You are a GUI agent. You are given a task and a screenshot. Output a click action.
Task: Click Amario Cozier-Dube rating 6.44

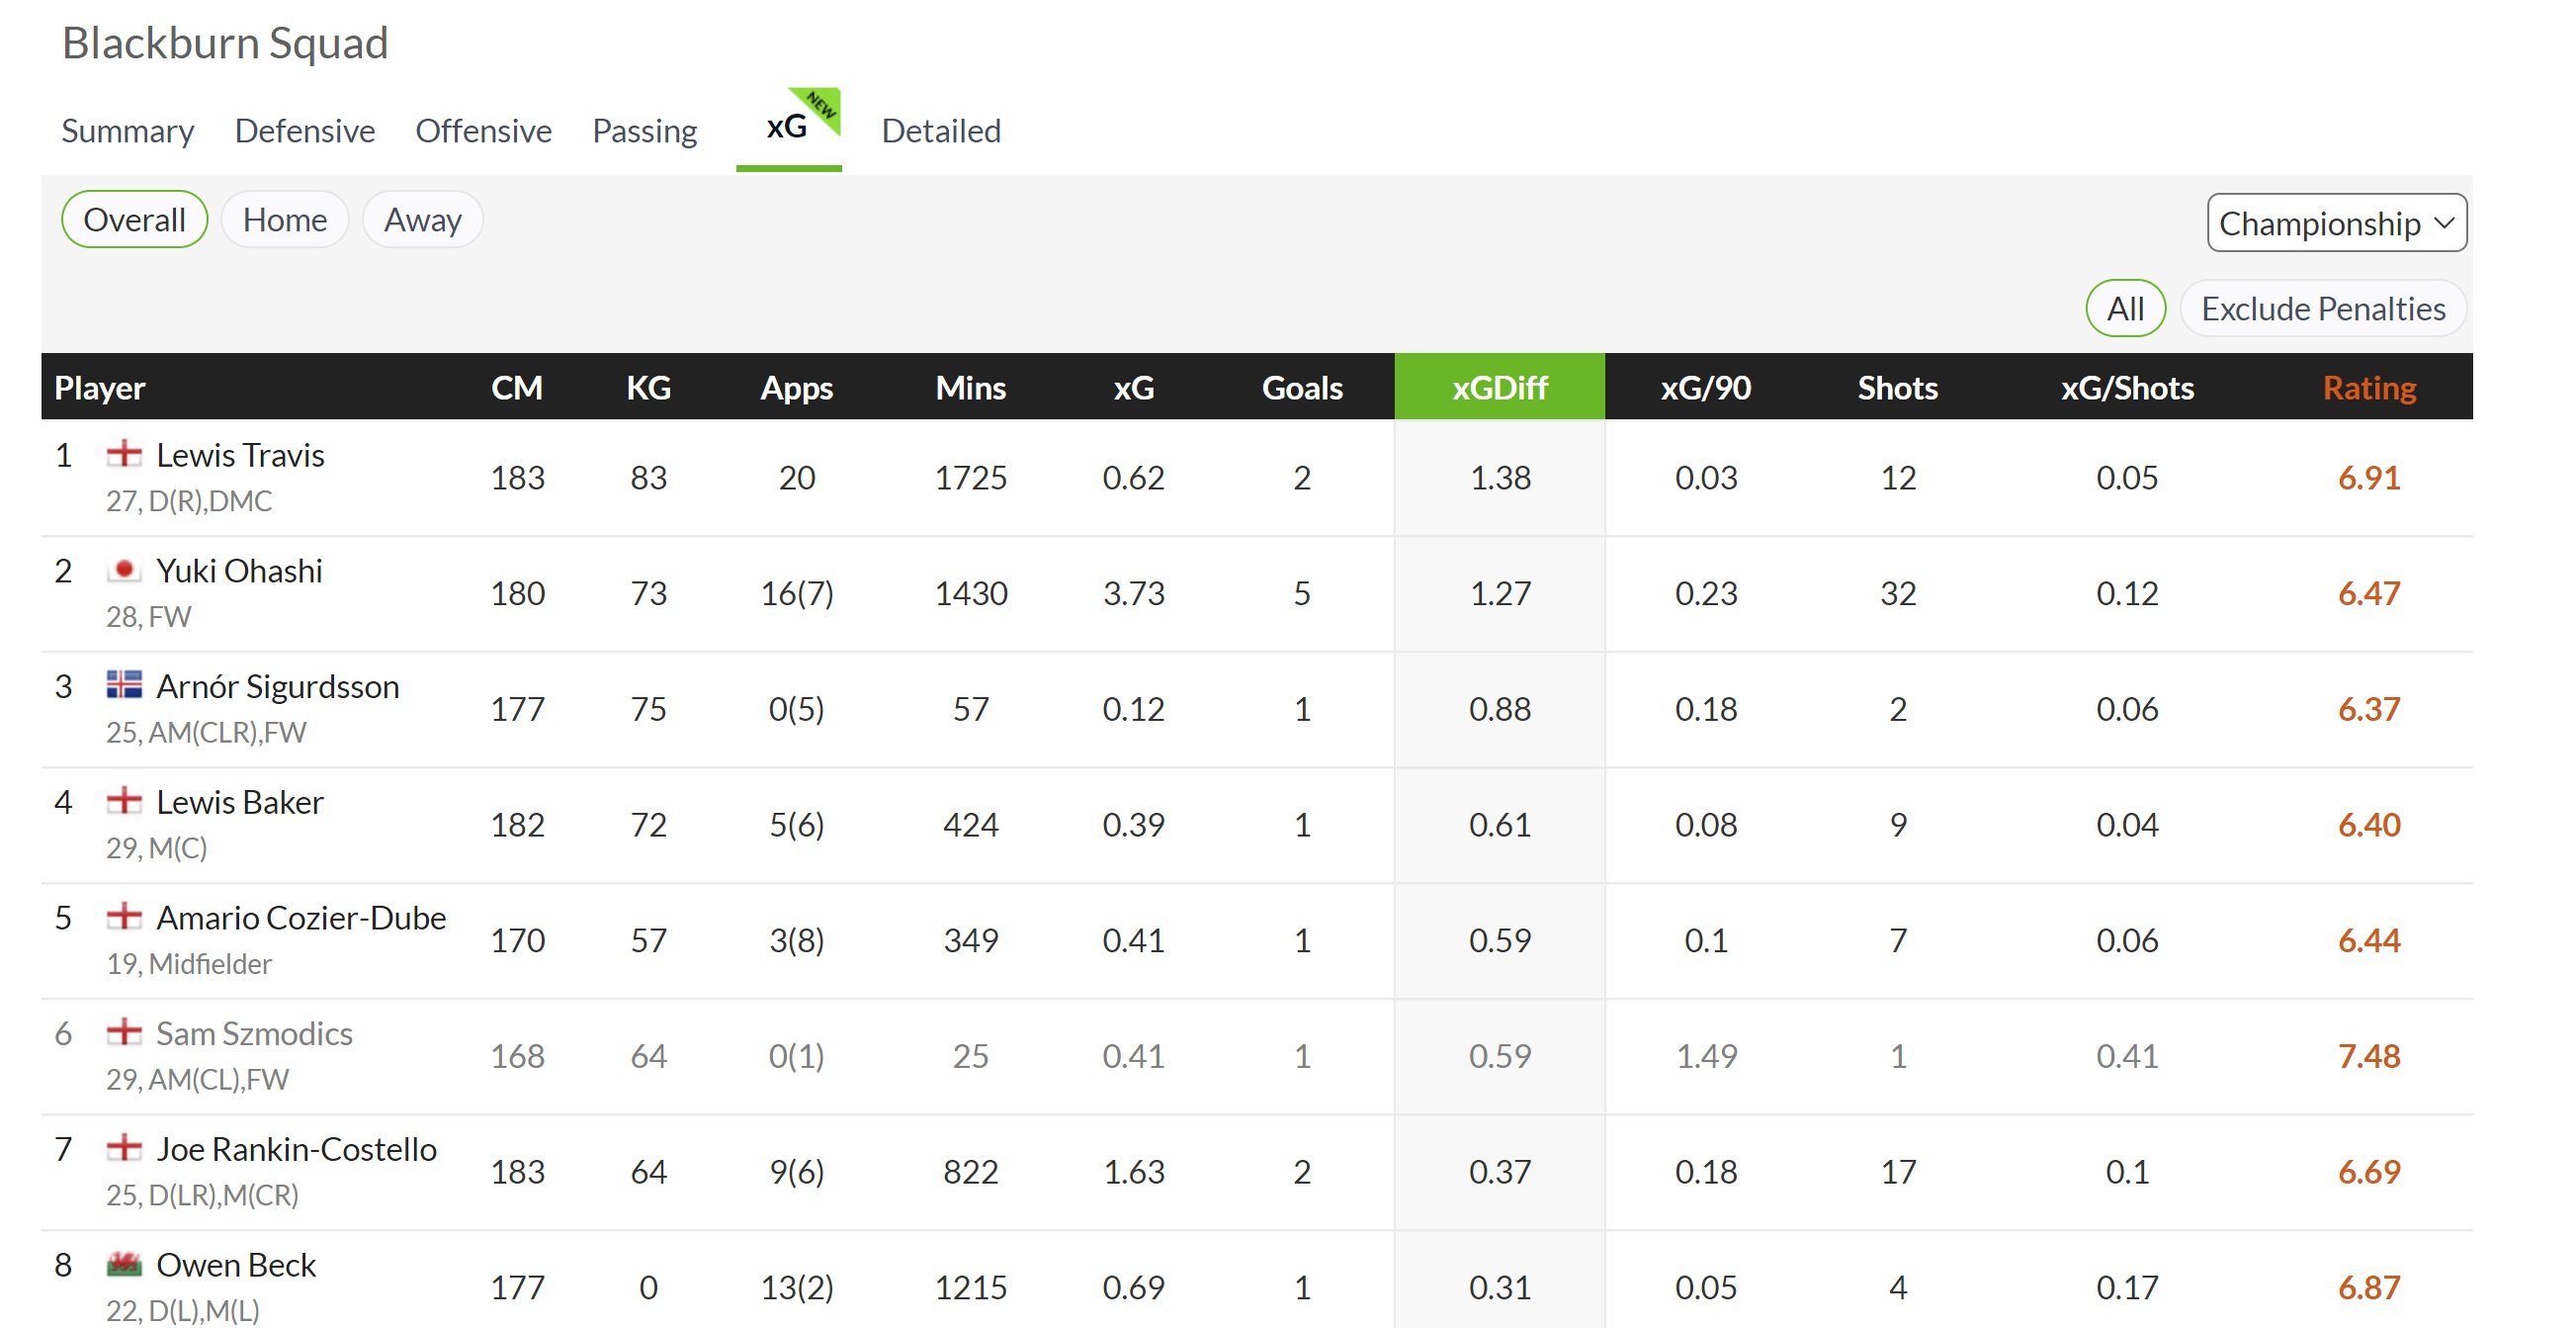coord(2369,940)
